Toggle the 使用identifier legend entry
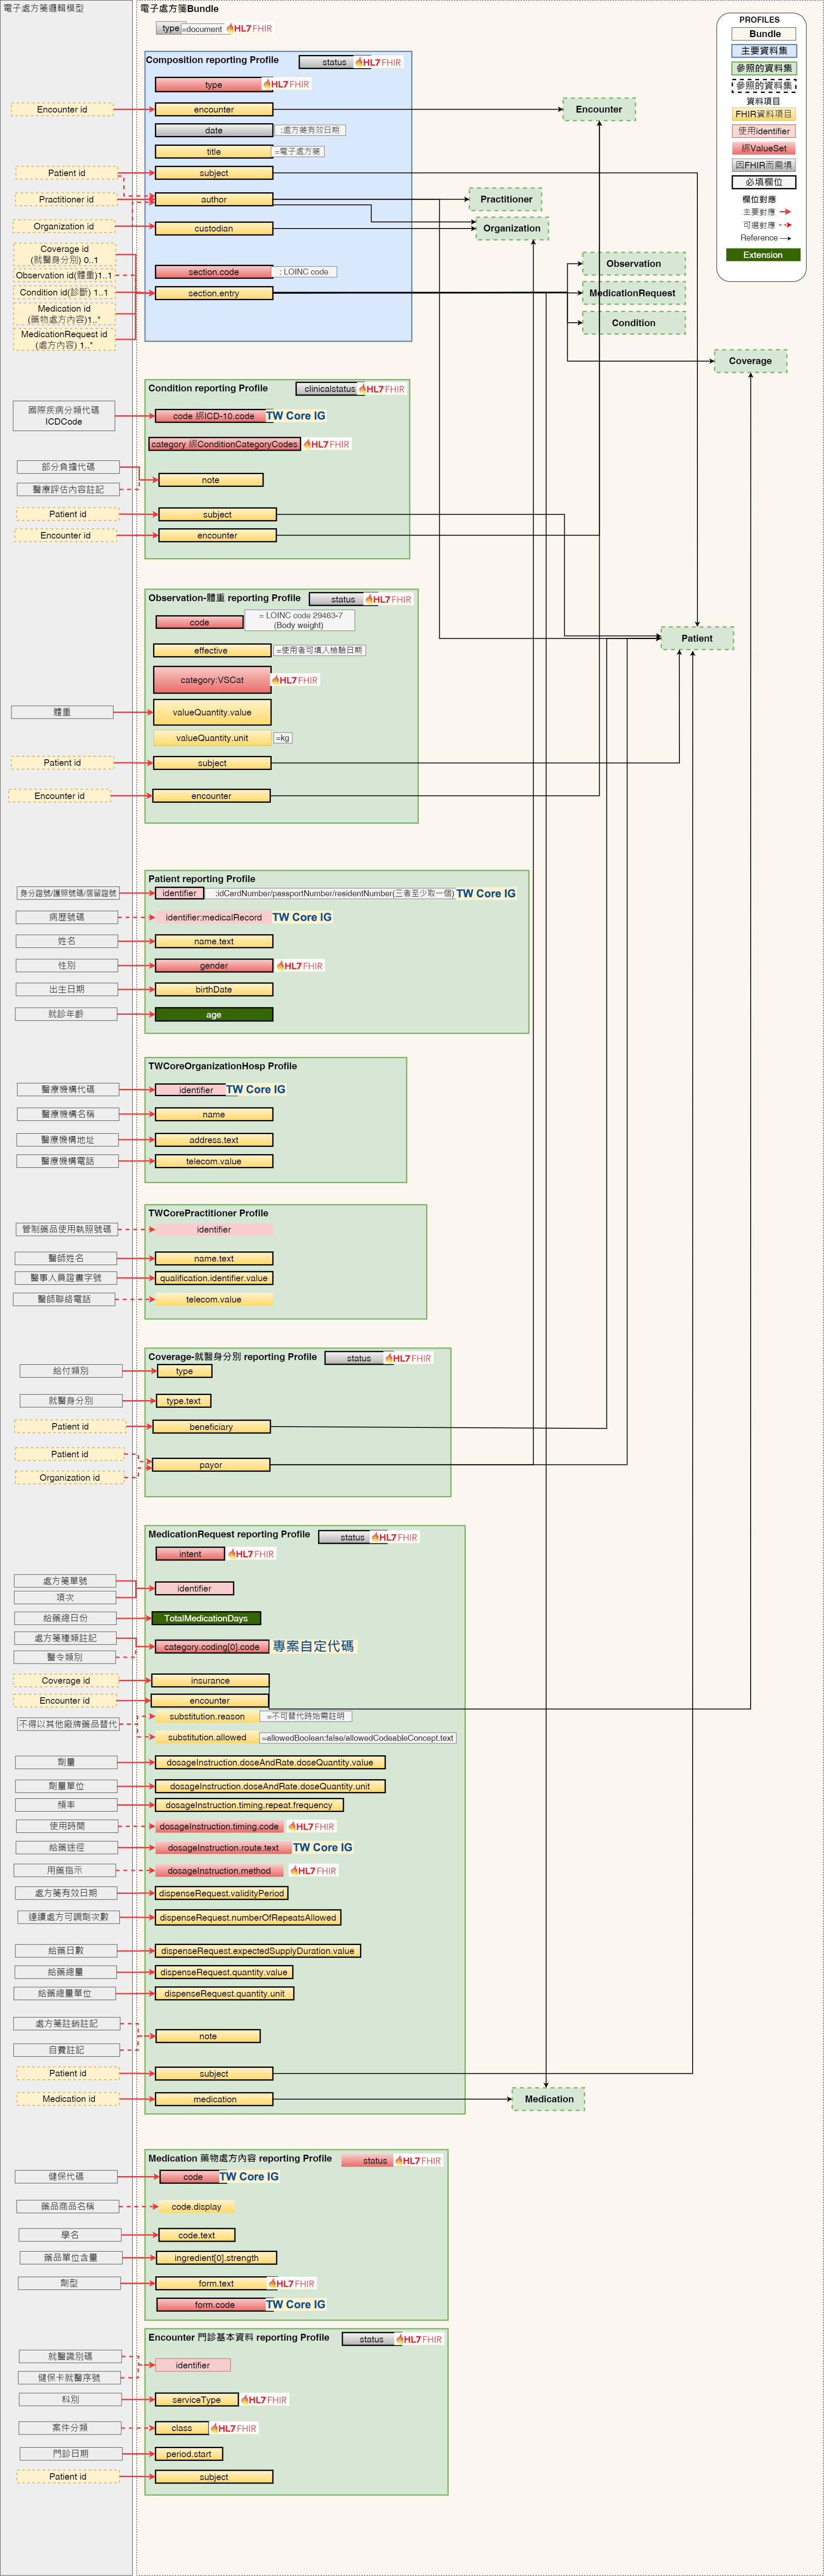The height and width of the screenshot is (2576, 824). point(763,131)
